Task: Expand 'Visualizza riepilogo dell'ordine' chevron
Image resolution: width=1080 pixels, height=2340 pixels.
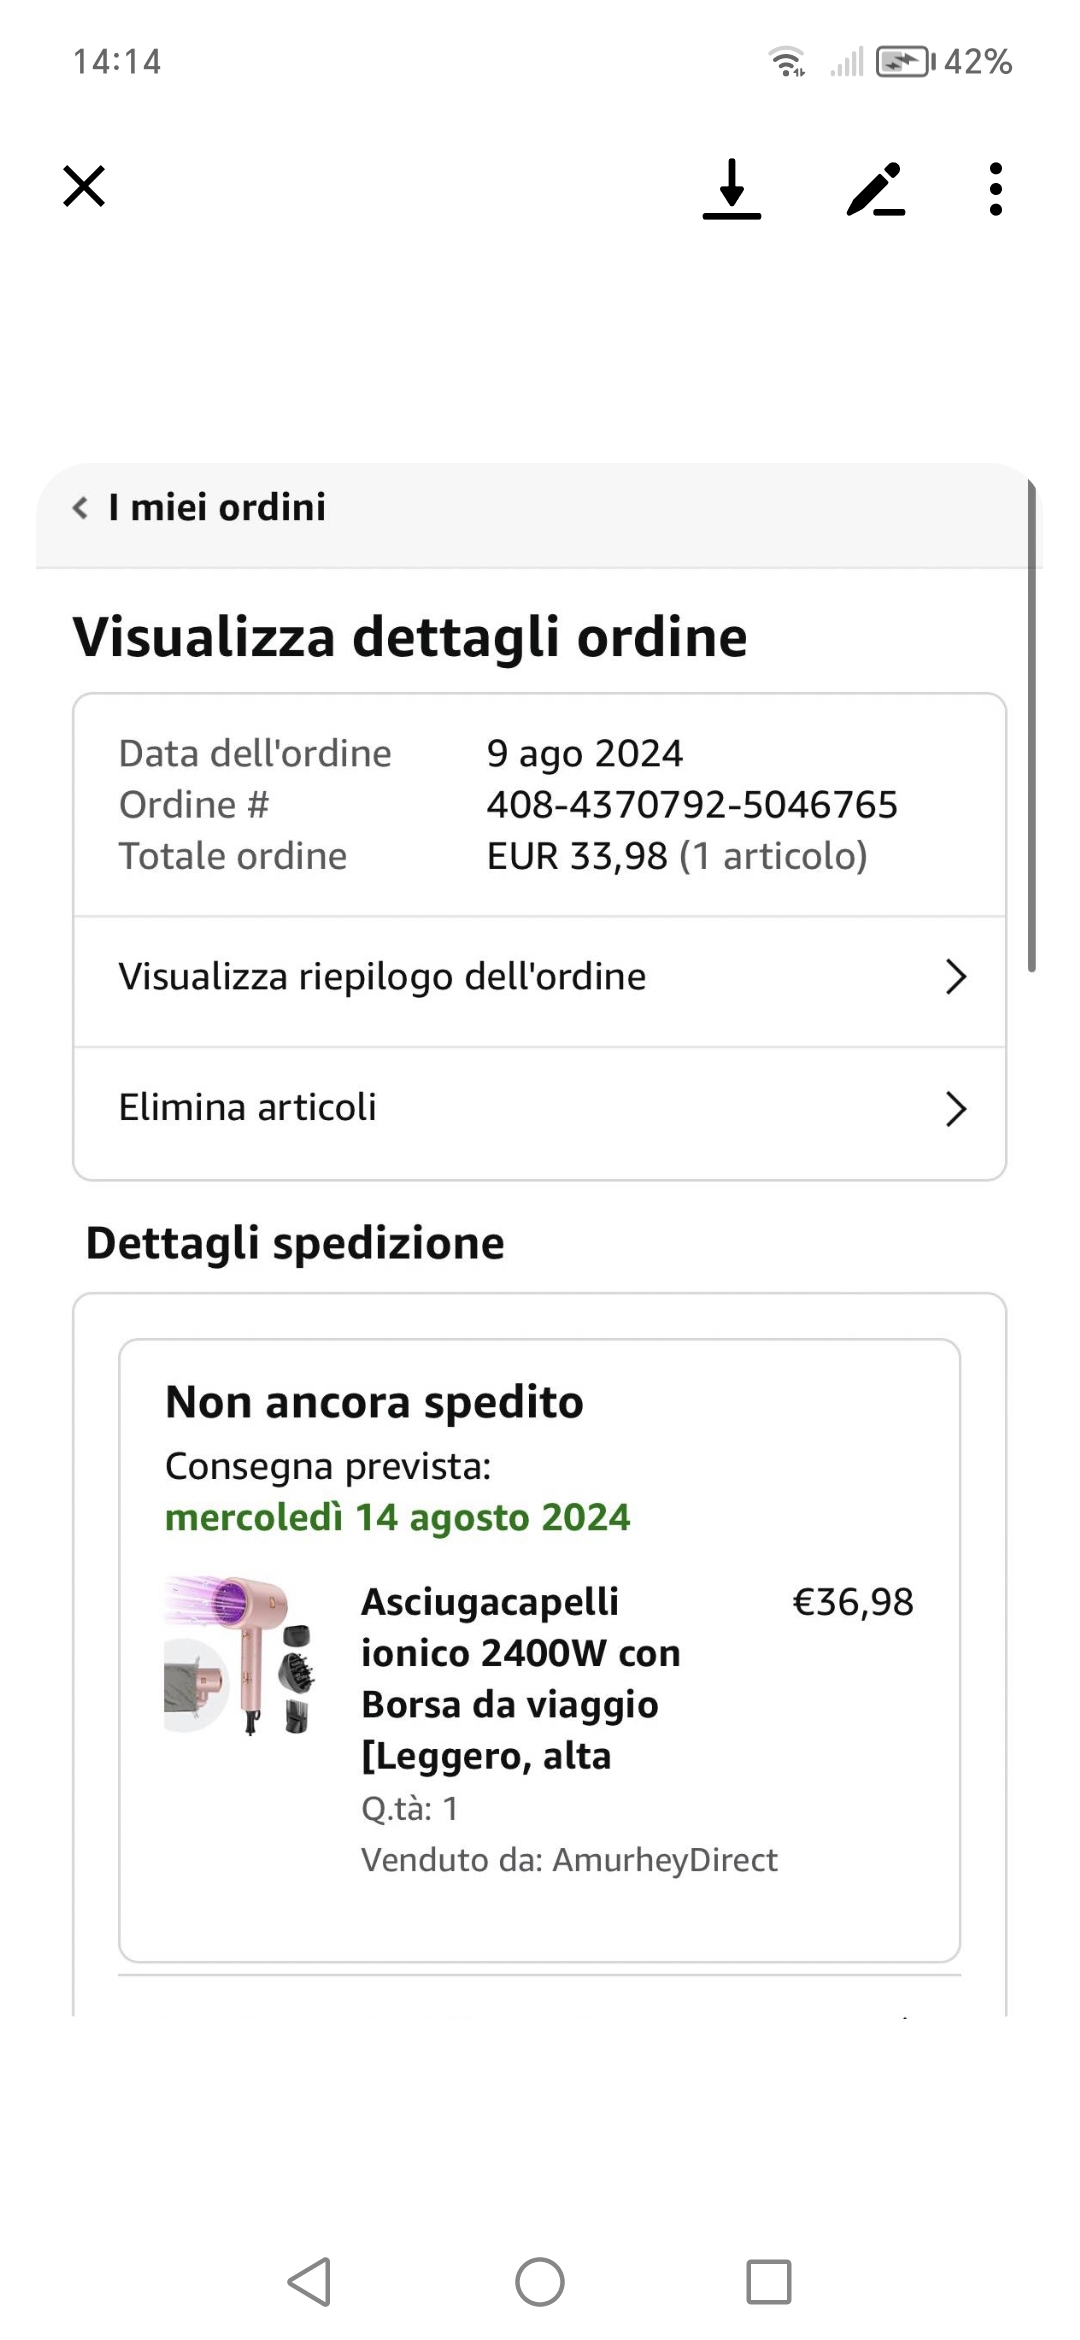Action: [955, 977]
